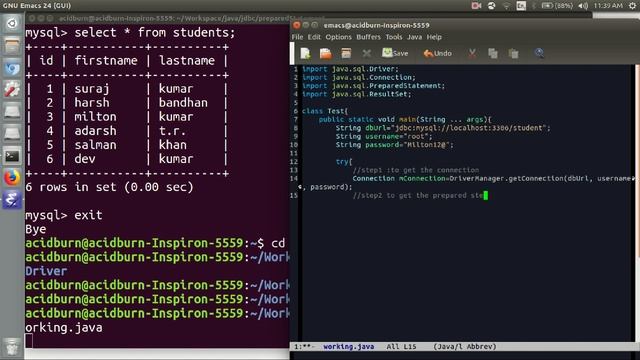640x360 pixels.
Task: Paste with the clipboard icon in Emacs
Action: click(x=513, y=53)
